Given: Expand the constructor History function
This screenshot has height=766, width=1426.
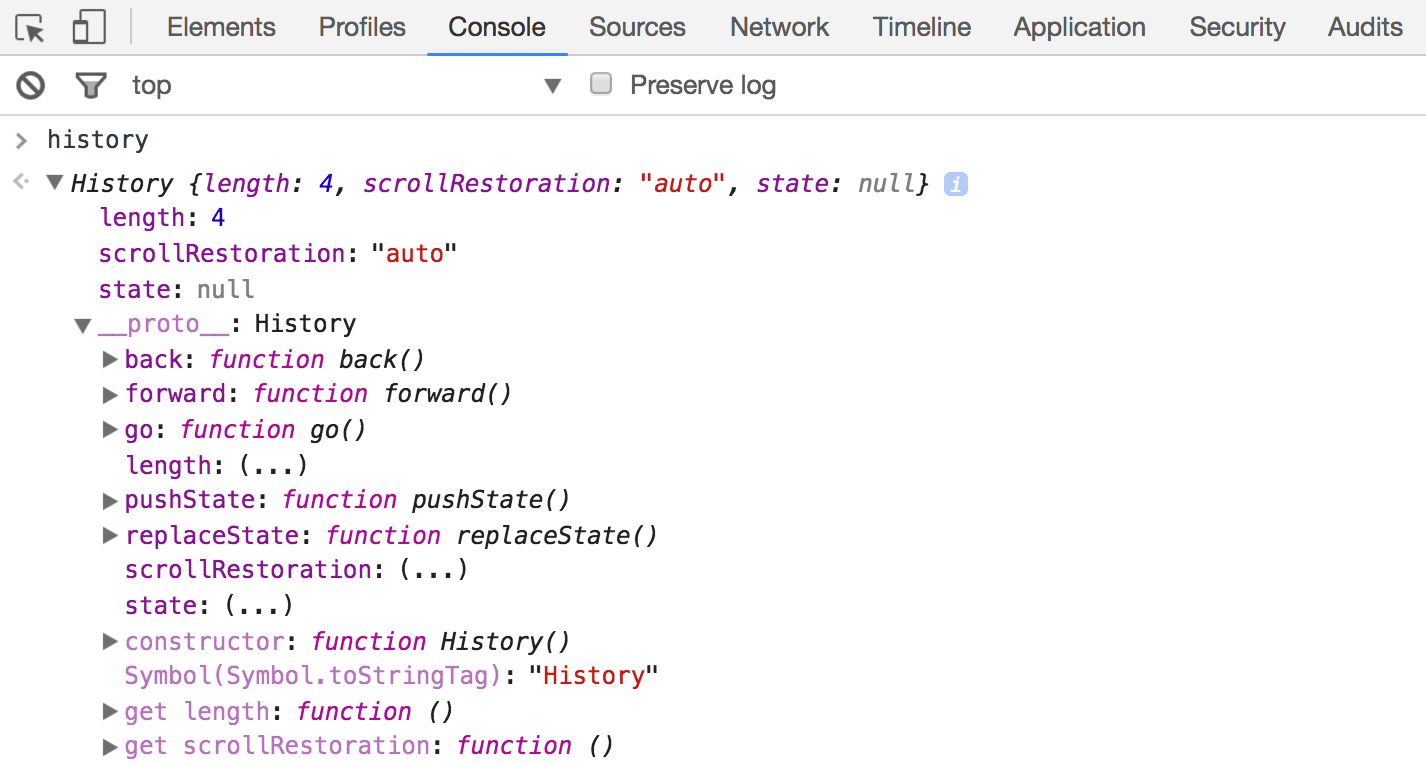Looking at the screenshot, I should [x=110, y=642].
